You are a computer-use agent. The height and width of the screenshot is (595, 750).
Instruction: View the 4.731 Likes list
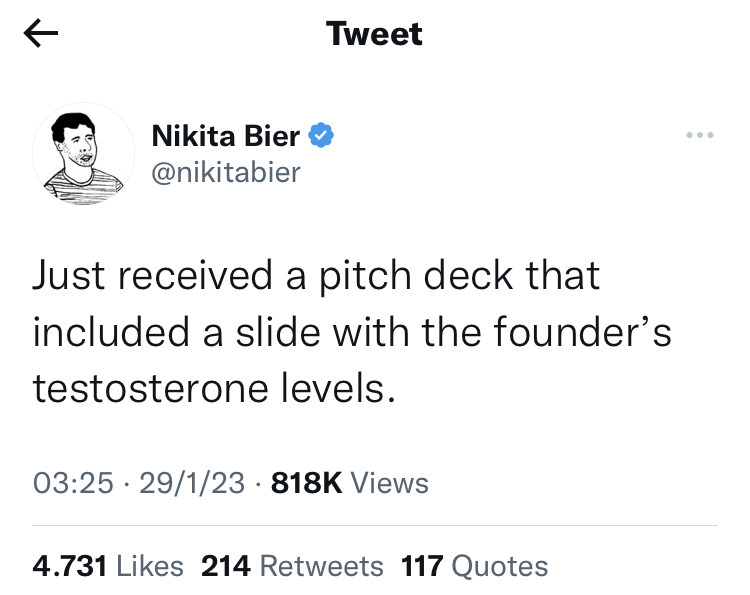pos(108,566)
